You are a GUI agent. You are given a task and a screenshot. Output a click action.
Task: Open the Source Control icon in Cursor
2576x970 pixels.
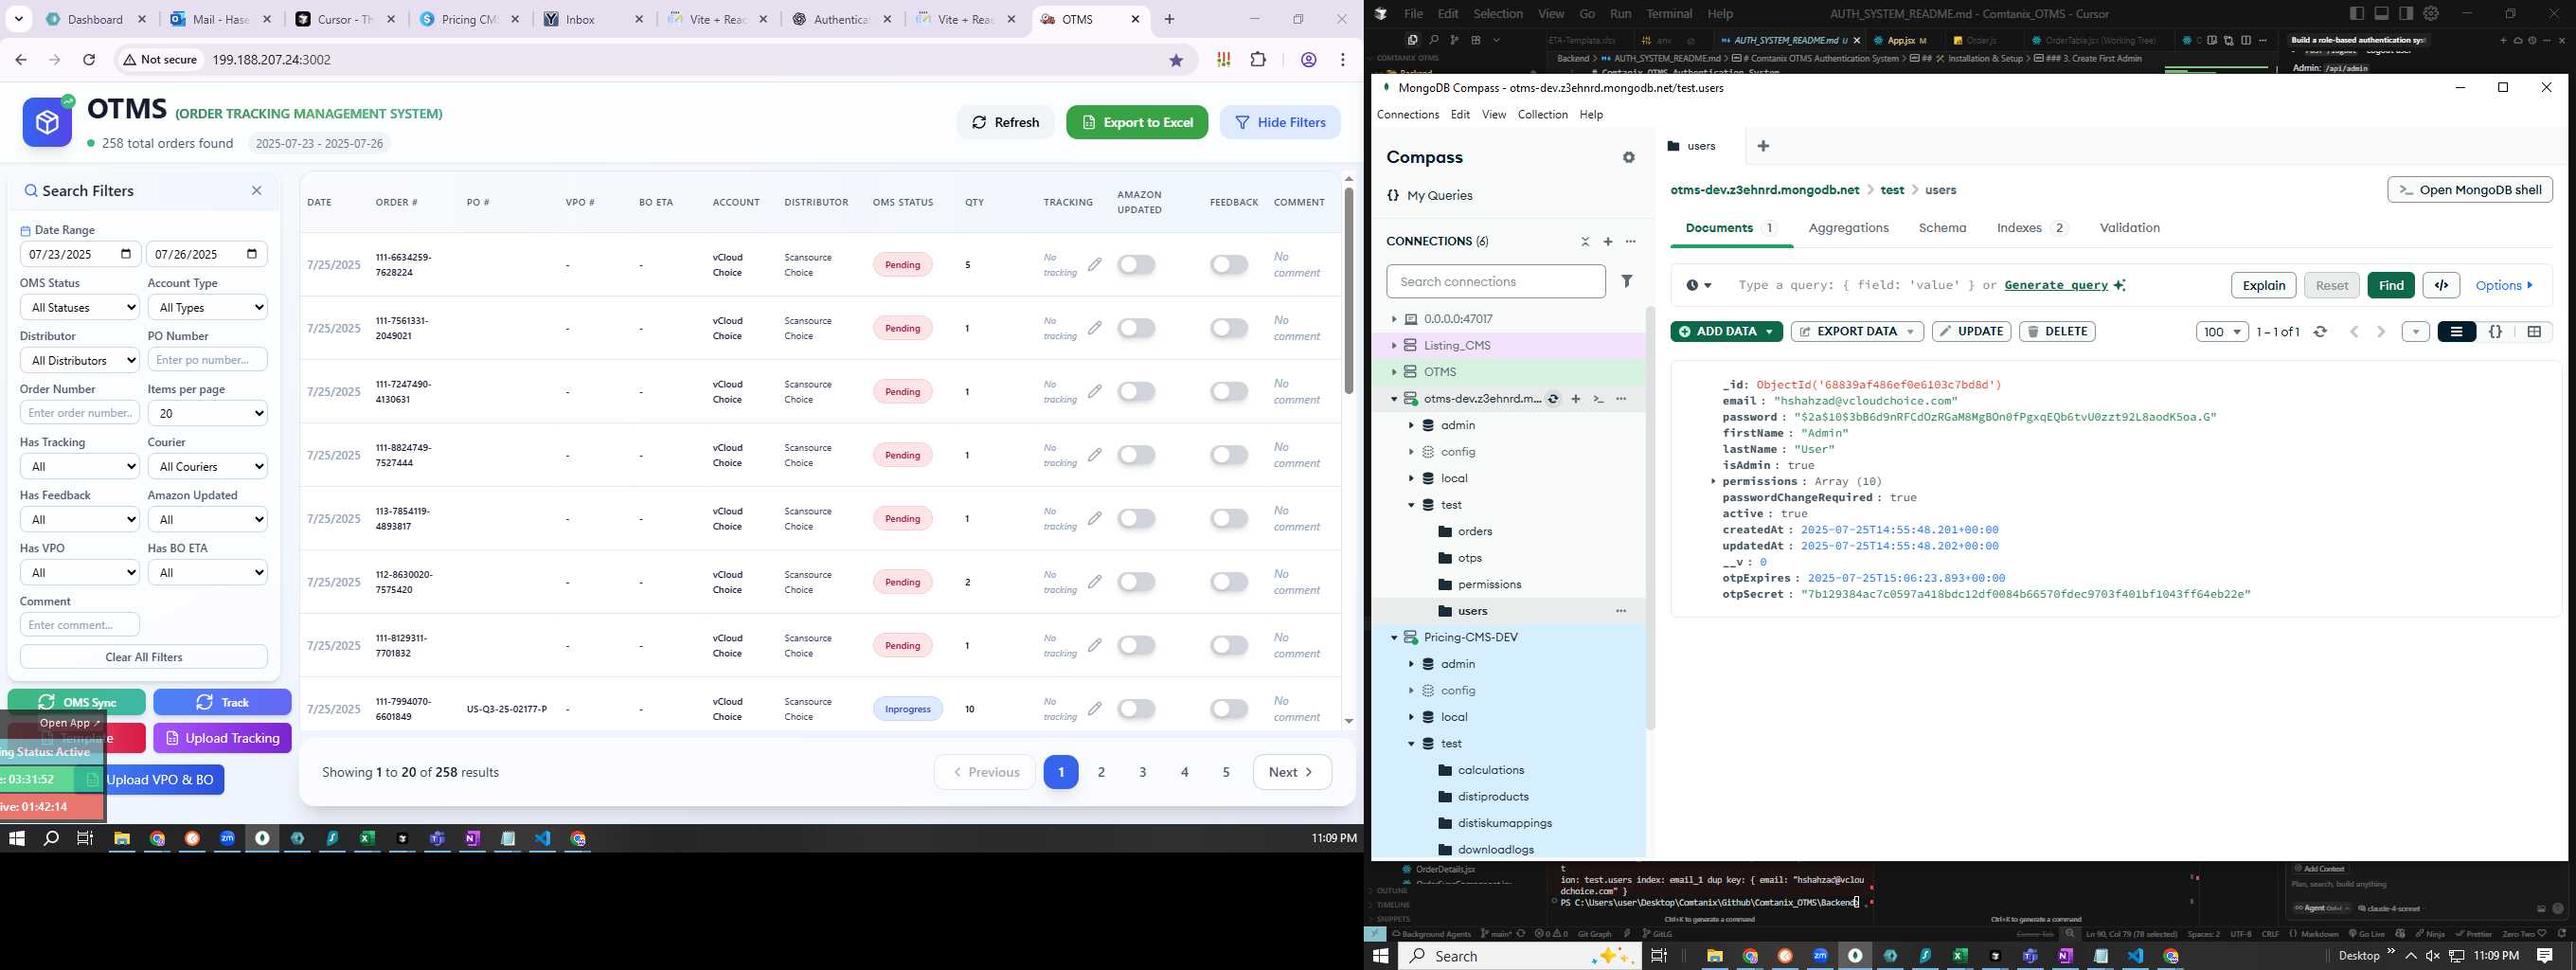pos(1454,40)
